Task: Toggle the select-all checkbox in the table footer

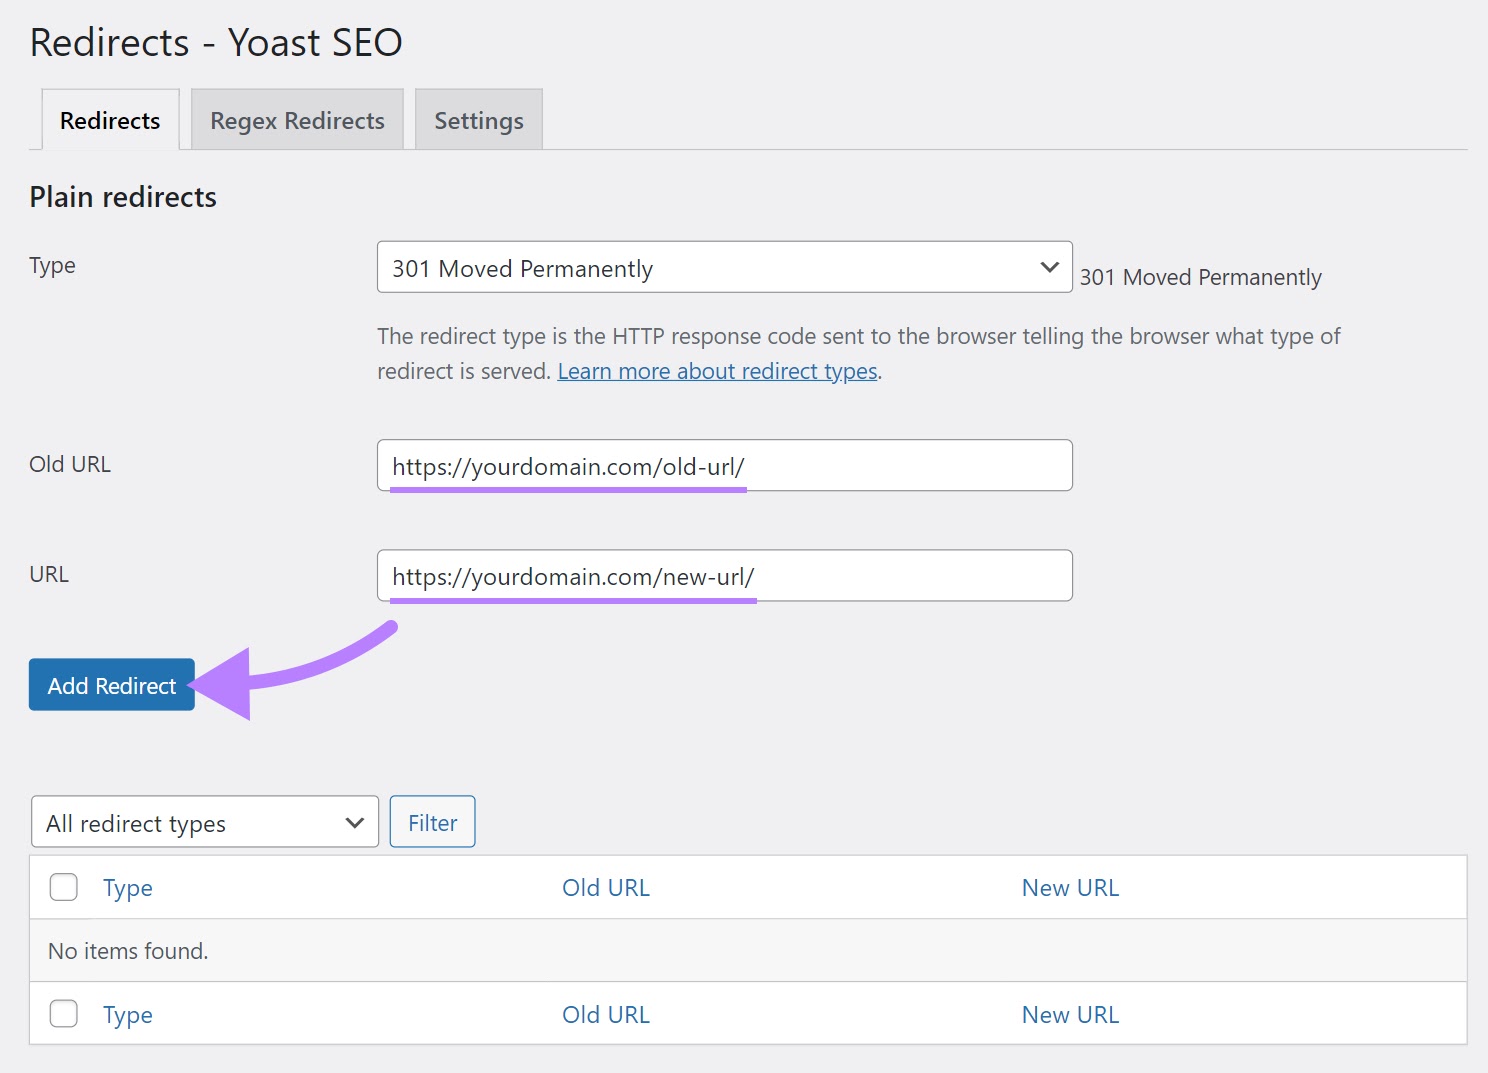Action: 63,1013
